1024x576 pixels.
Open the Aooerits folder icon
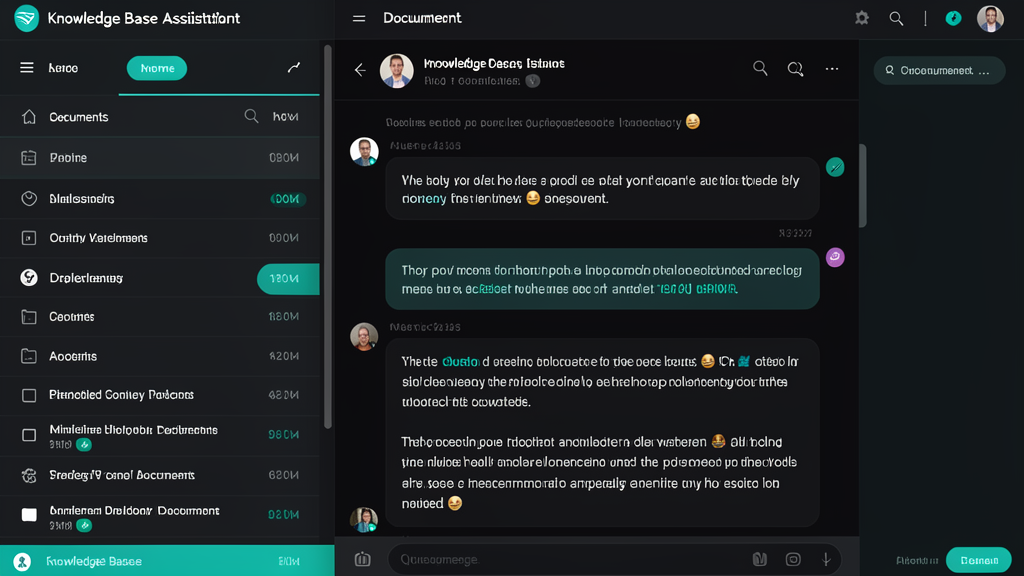coord(29,356)
